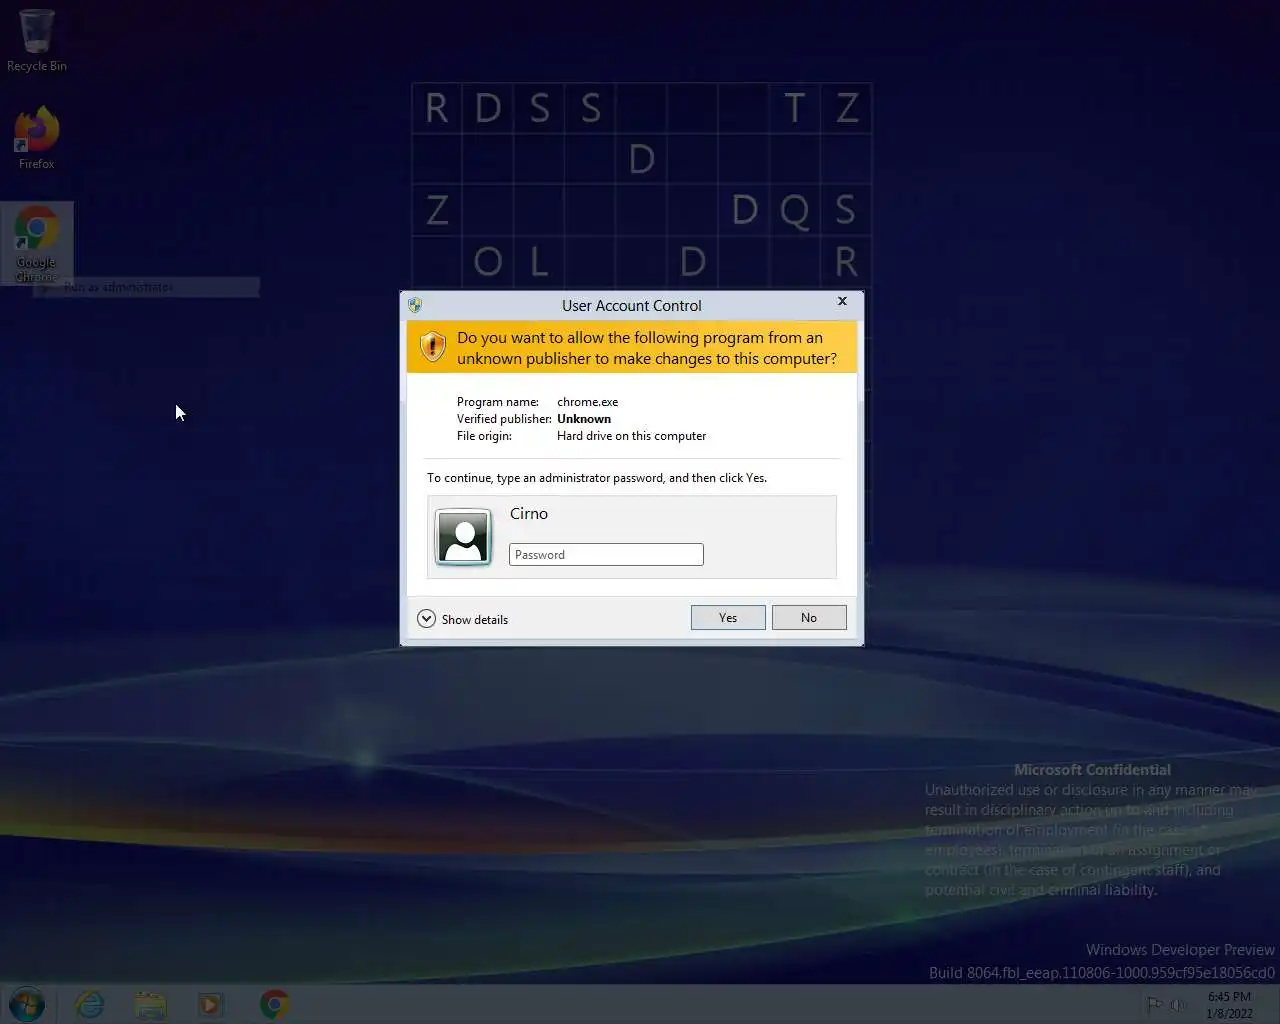The height and width of the screenshot is (1024, 1280).
Task: Close the User Account Control dialog
Action: [x=842, y=301]
